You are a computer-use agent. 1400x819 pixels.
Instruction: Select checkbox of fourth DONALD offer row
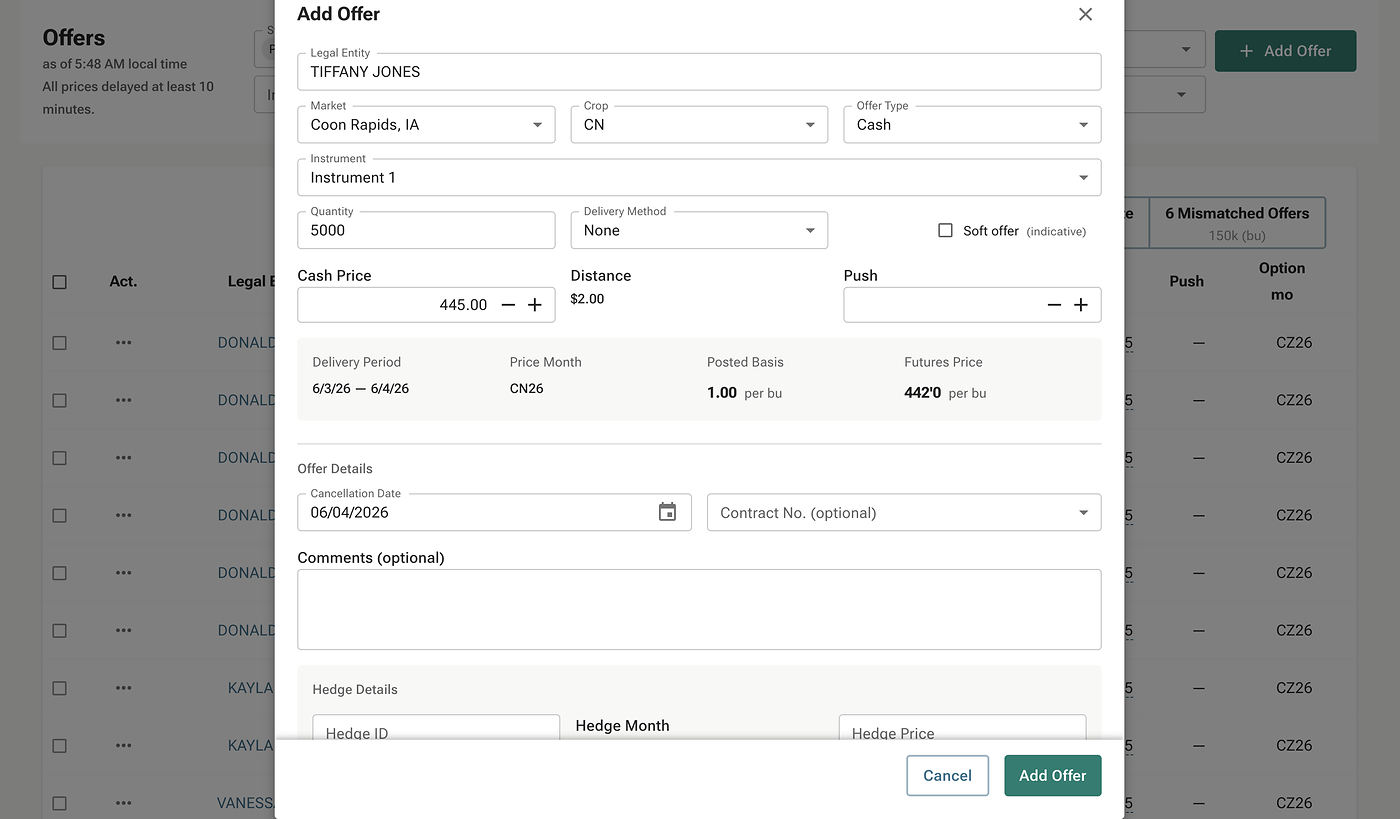click(x=59, y=515)
